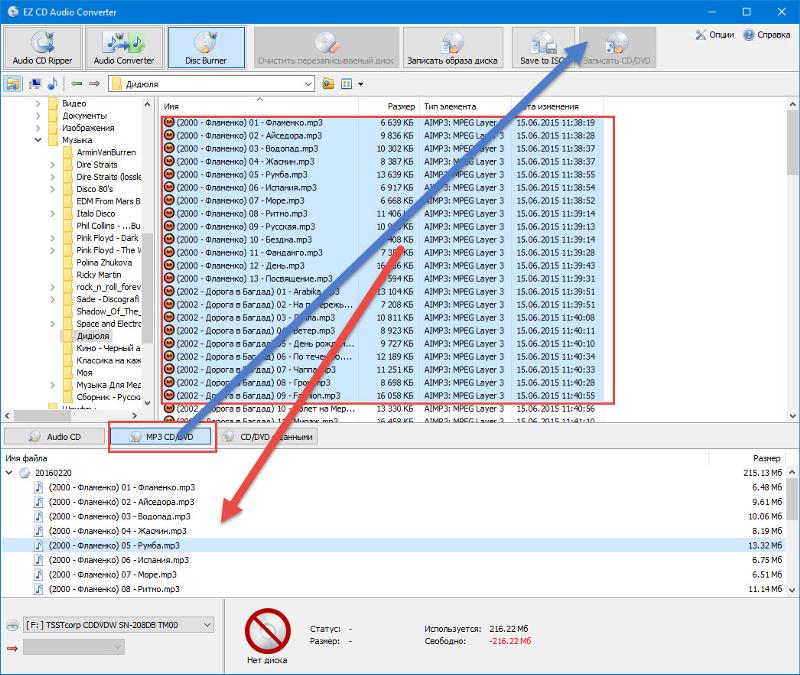Select the ArminVanBurren folder

pyautogui.click(x=106, y=152)
